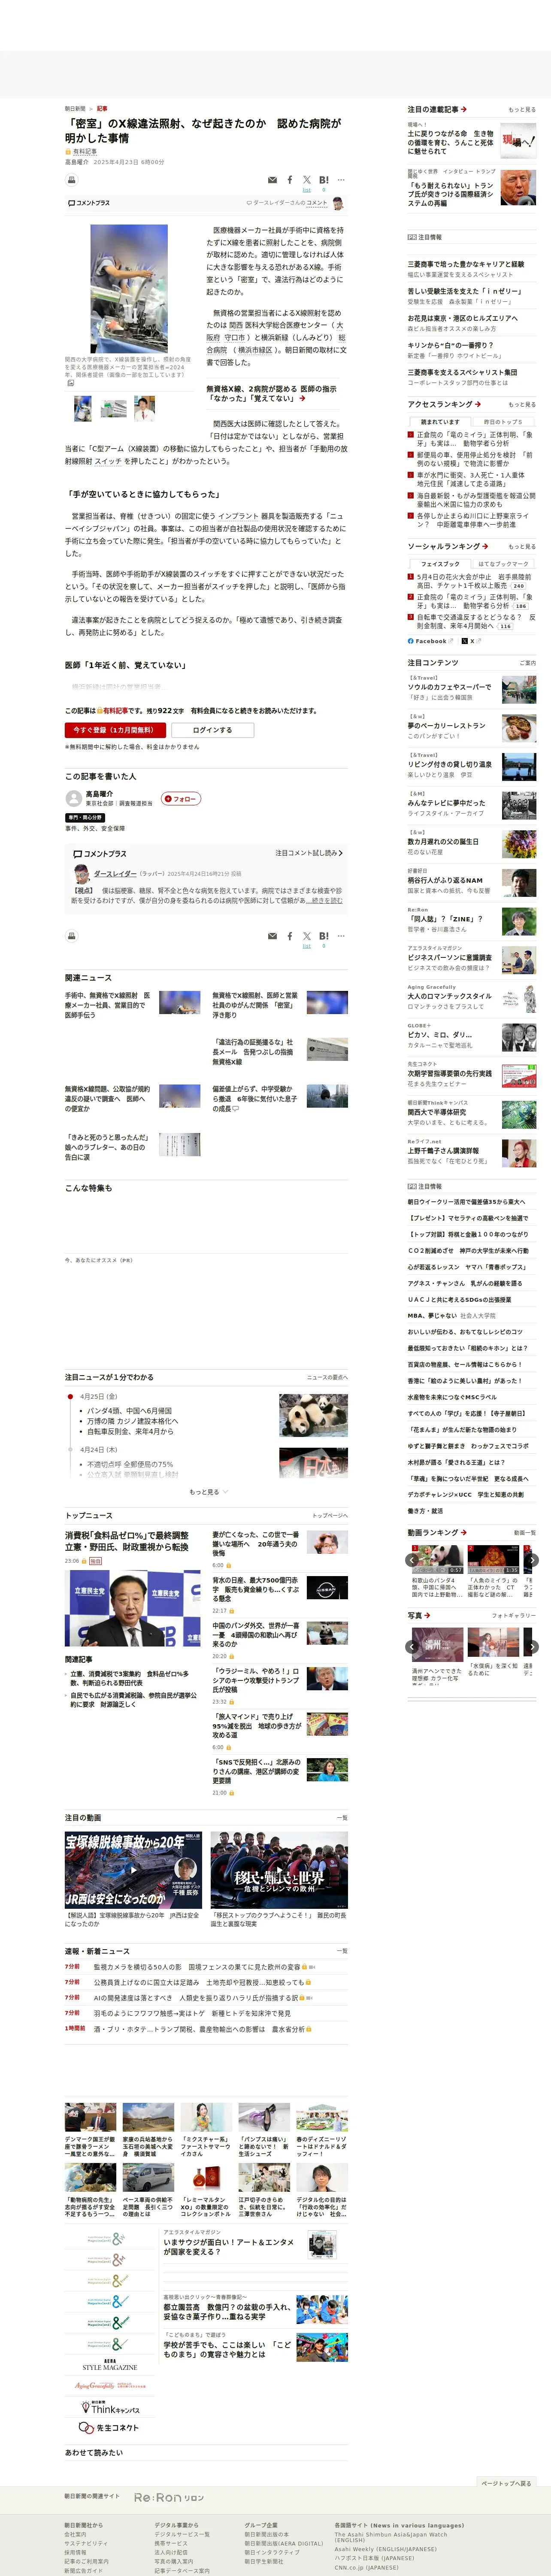Image resolution: width=551 pixels, height=2576 pixels.
Task: Open 移民・難民と世界 video thumbnail
Action: pyautogui.click(x=279, y=1871)
